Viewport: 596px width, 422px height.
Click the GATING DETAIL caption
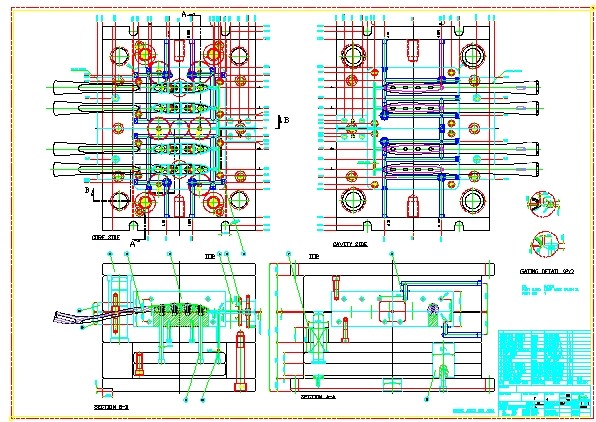547,271
